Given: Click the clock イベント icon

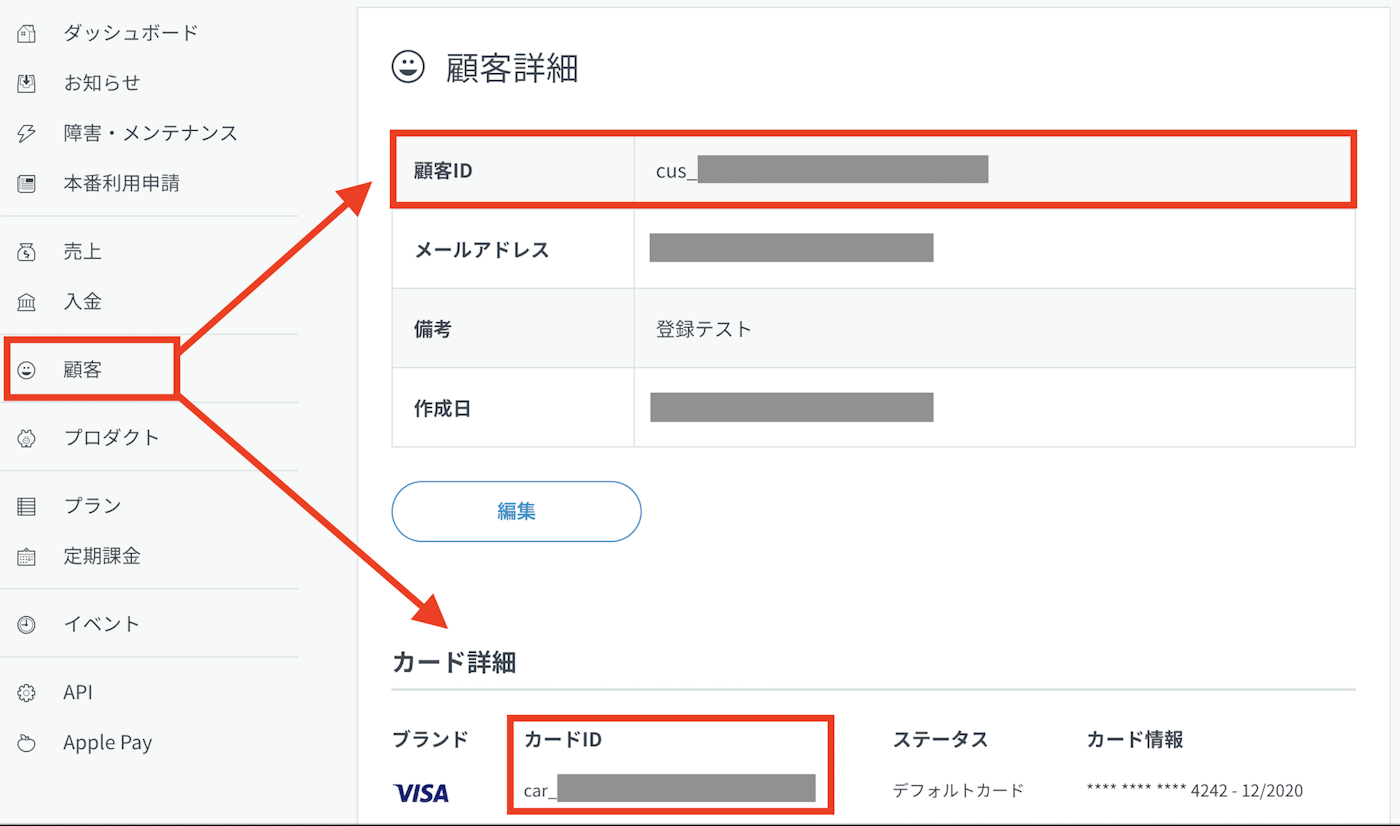Looking at the screenshot, I should pos(27,625).
